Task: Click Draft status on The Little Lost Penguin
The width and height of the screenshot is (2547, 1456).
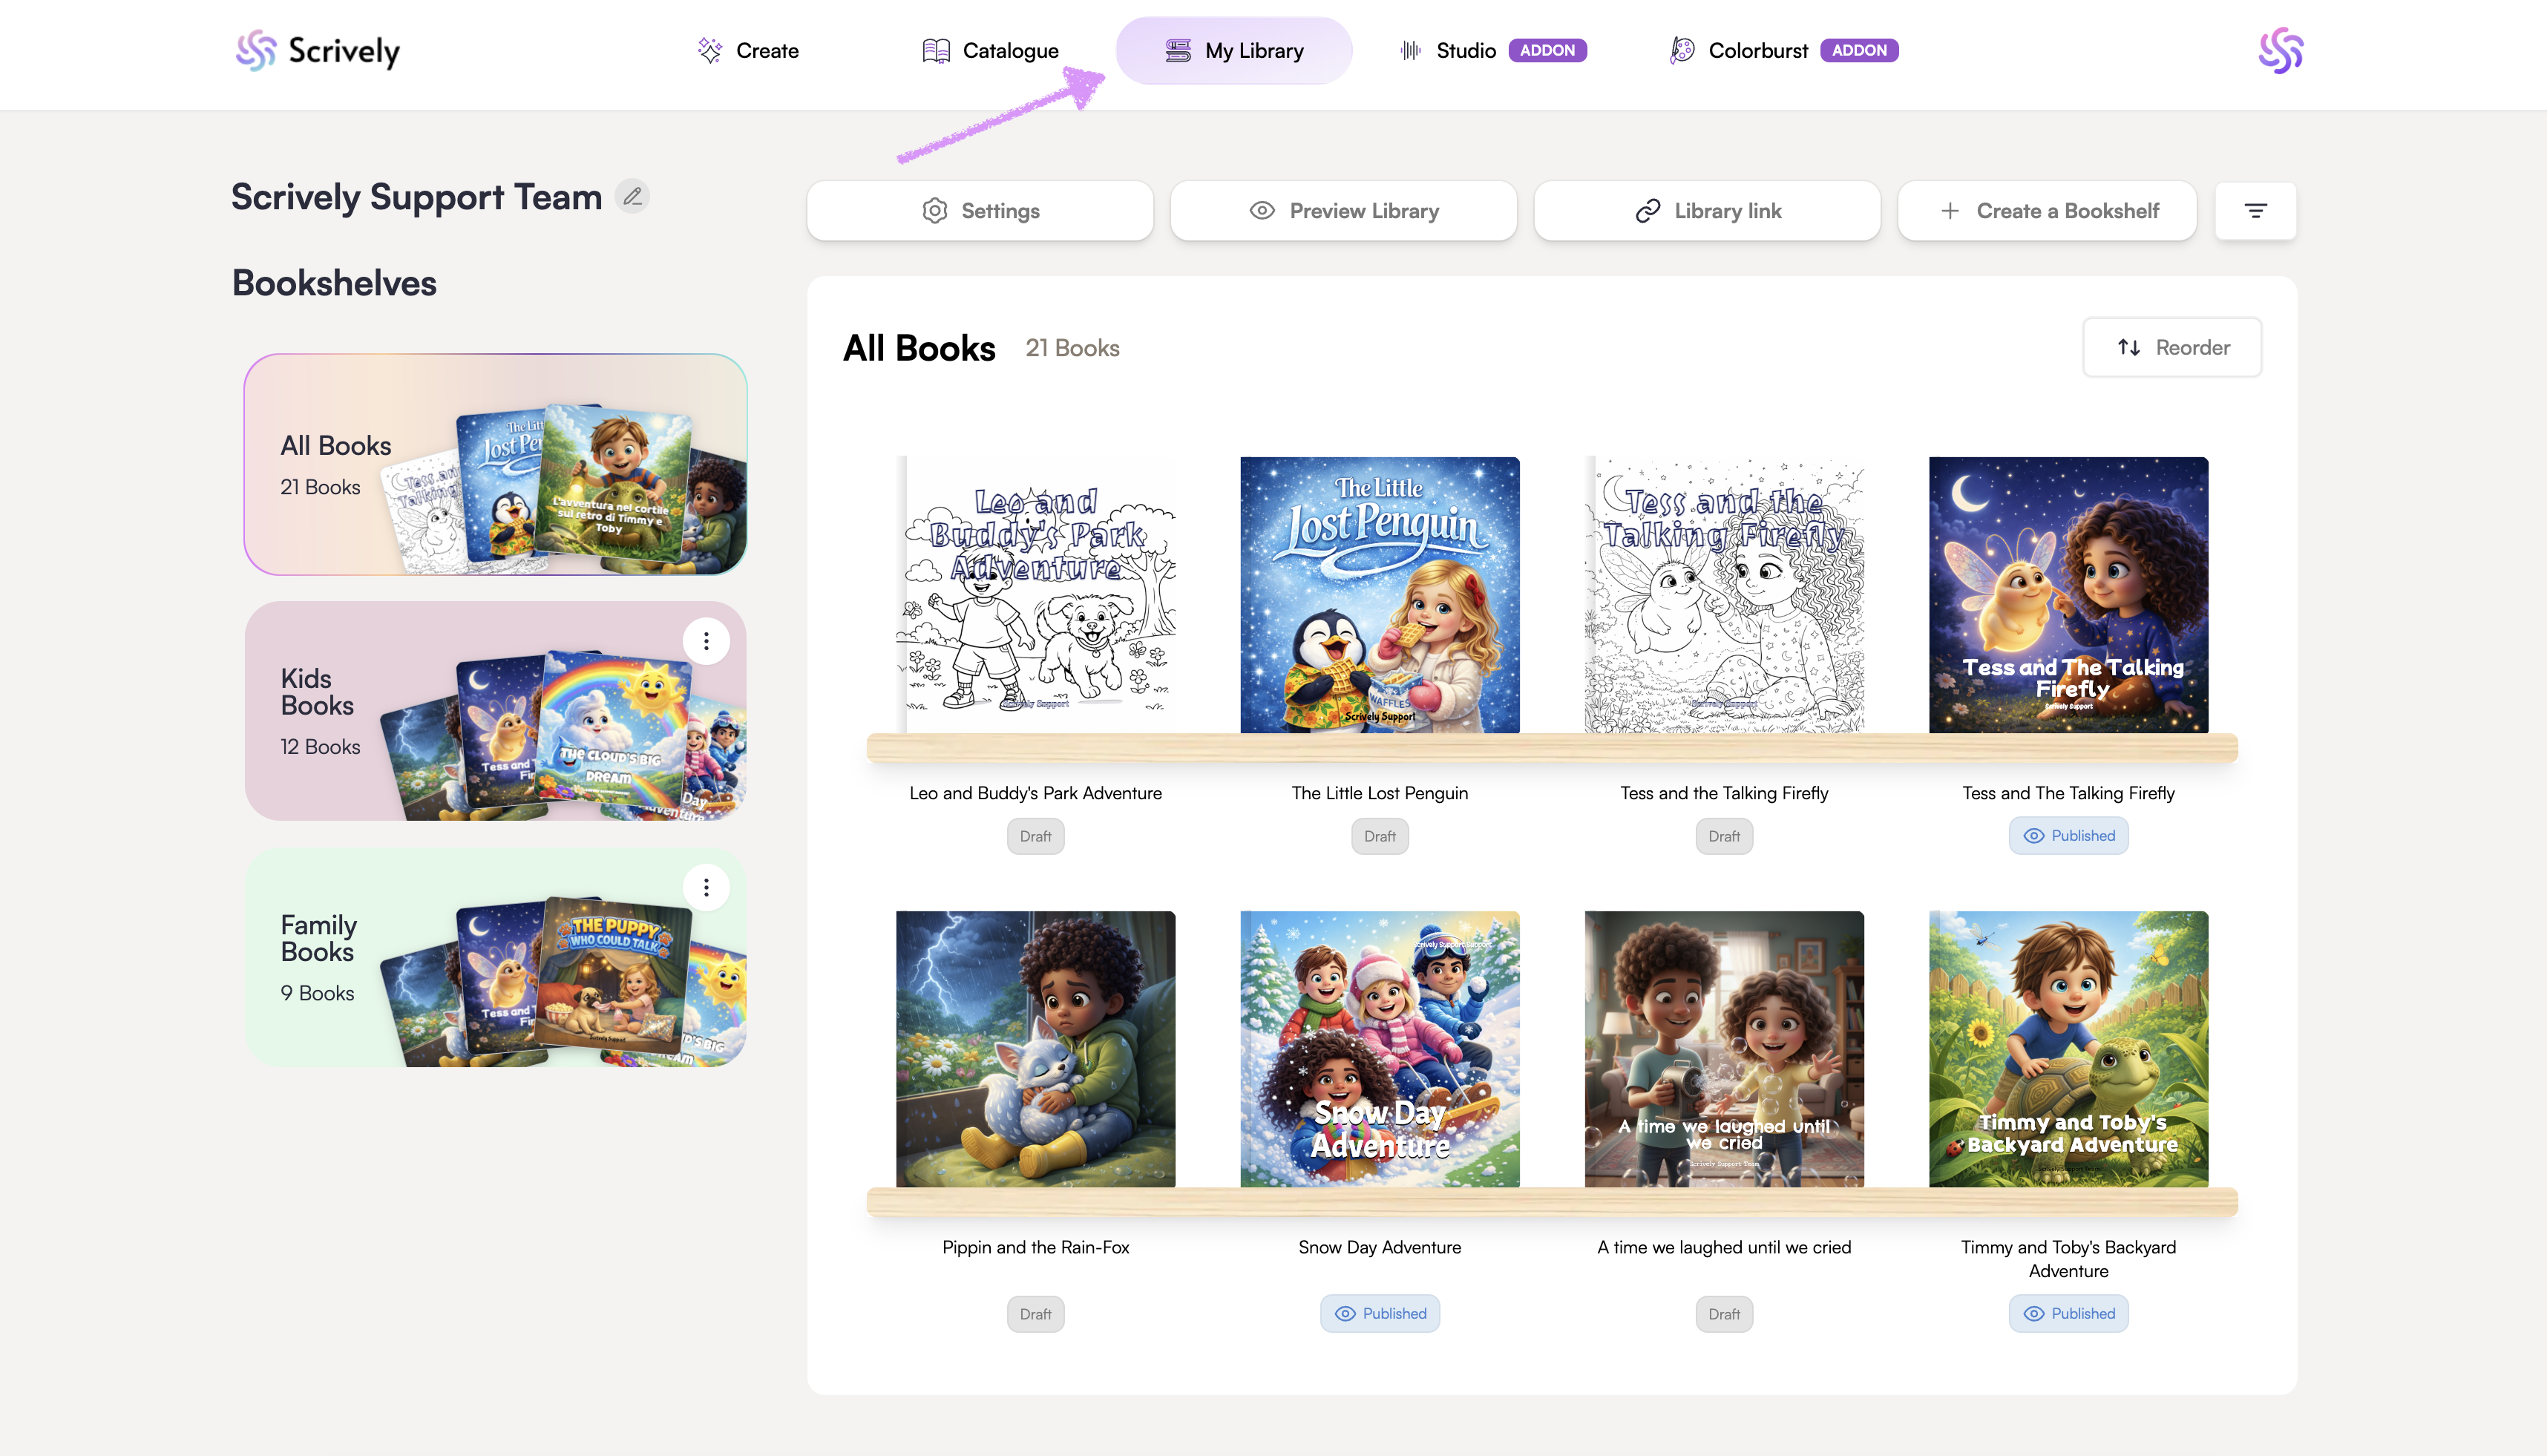Action: point(1379,836)
